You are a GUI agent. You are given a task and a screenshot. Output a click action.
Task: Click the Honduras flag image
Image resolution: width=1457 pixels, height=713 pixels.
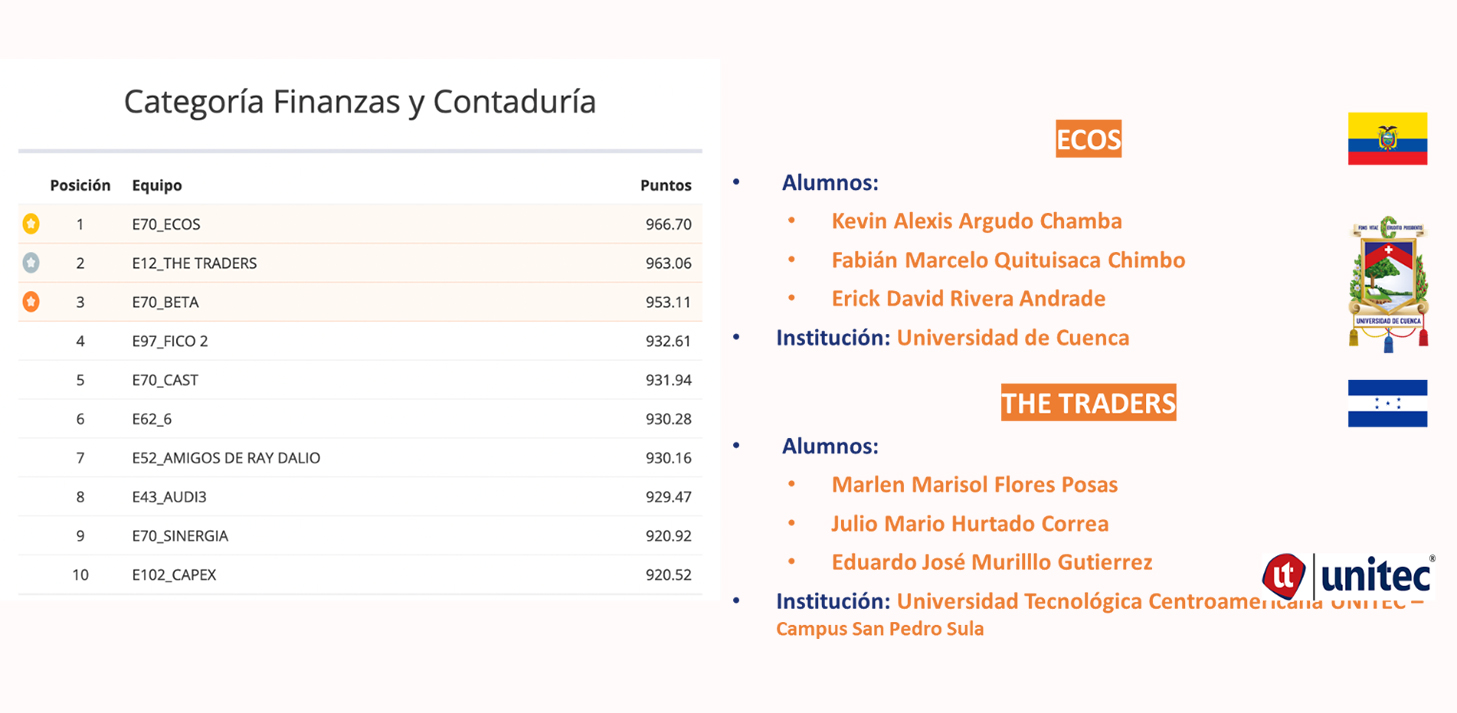coord(1387,403)
